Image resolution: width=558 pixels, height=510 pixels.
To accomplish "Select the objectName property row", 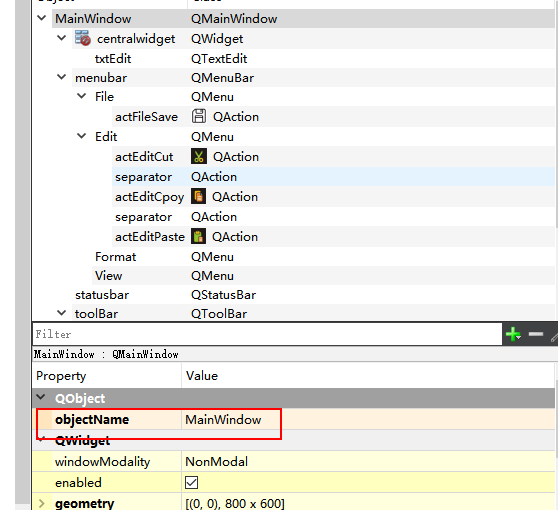I will (295, 419).
